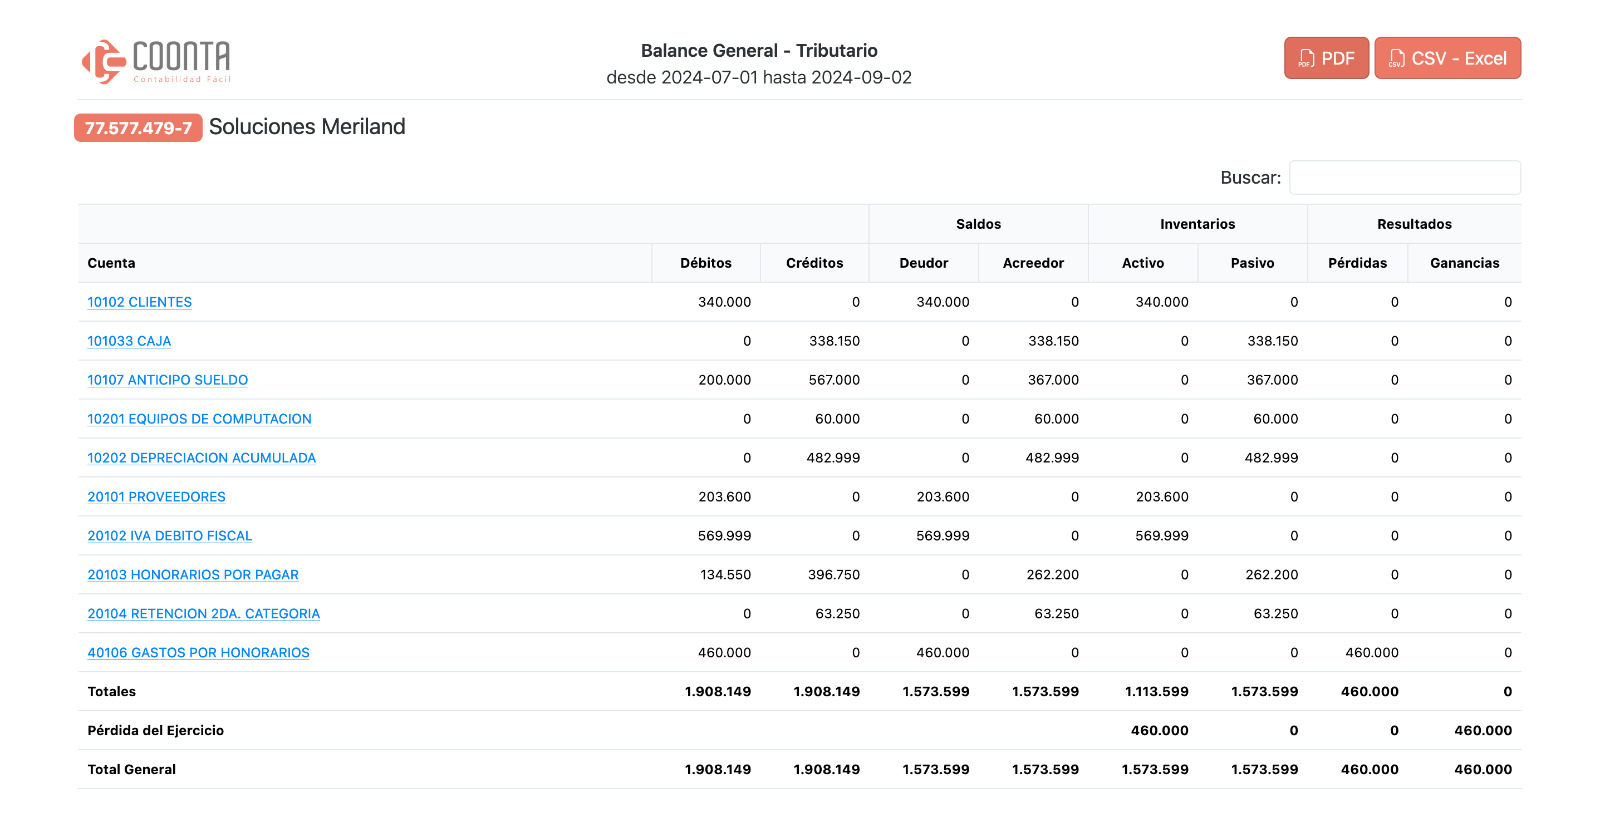The height and width of the screenshot is (817, 1600).
Task: Open the 10107 ANTICIPO SUELDO account
Action: tap(167, 380)
